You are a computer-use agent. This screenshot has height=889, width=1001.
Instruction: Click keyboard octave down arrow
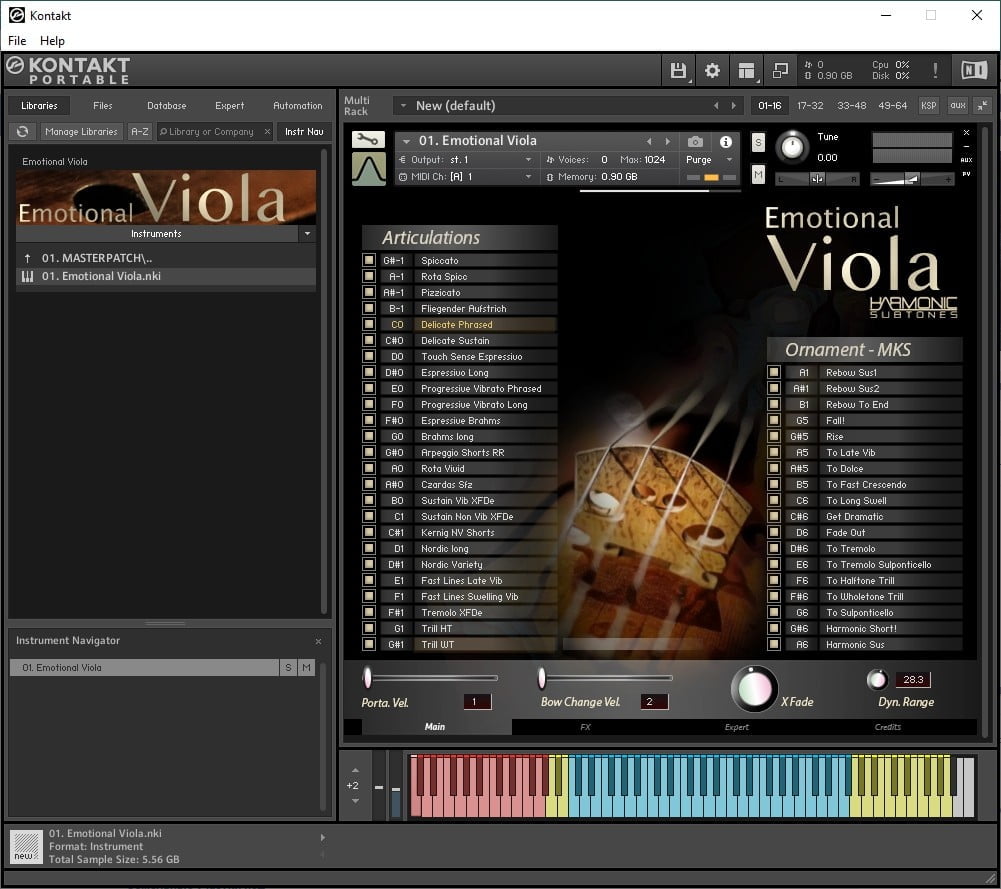(356, 801)
